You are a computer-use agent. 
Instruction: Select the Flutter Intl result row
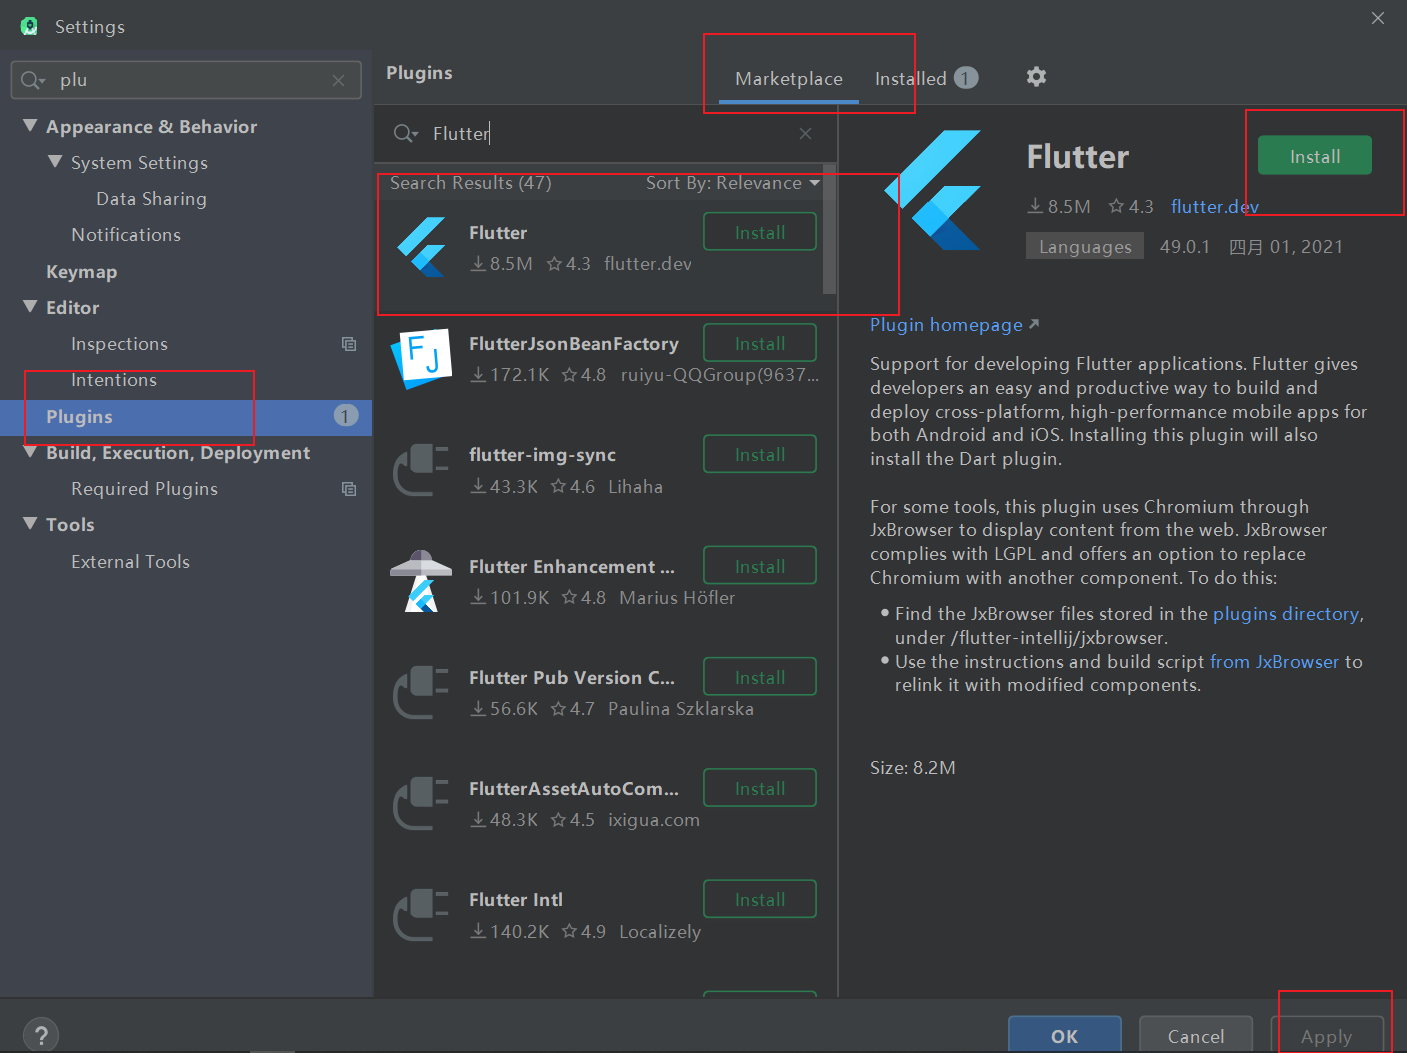coord(605,915)
